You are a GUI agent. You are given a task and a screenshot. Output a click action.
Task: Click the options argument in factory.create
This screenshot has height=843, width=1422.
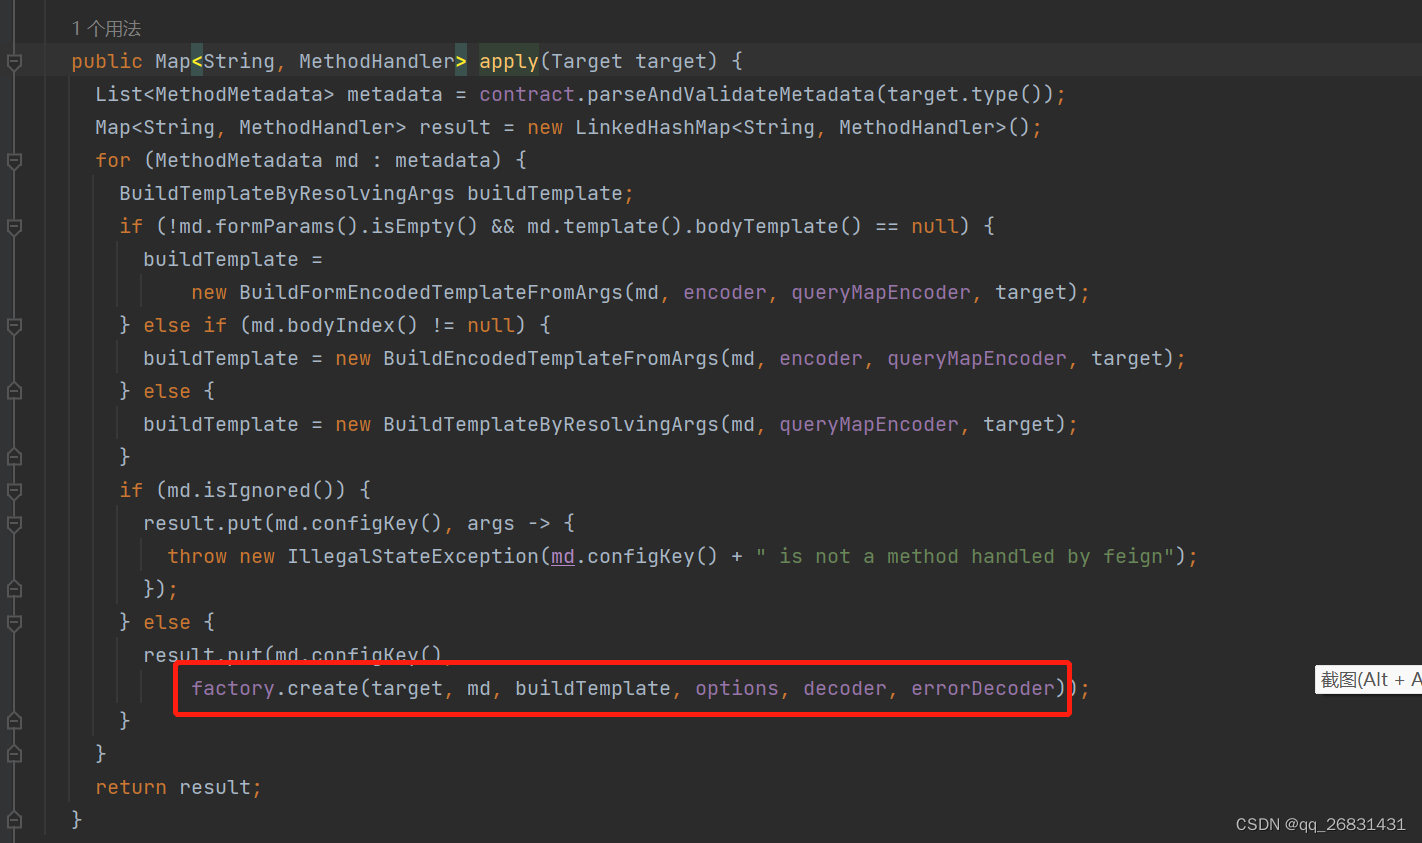tap(737, 689)
